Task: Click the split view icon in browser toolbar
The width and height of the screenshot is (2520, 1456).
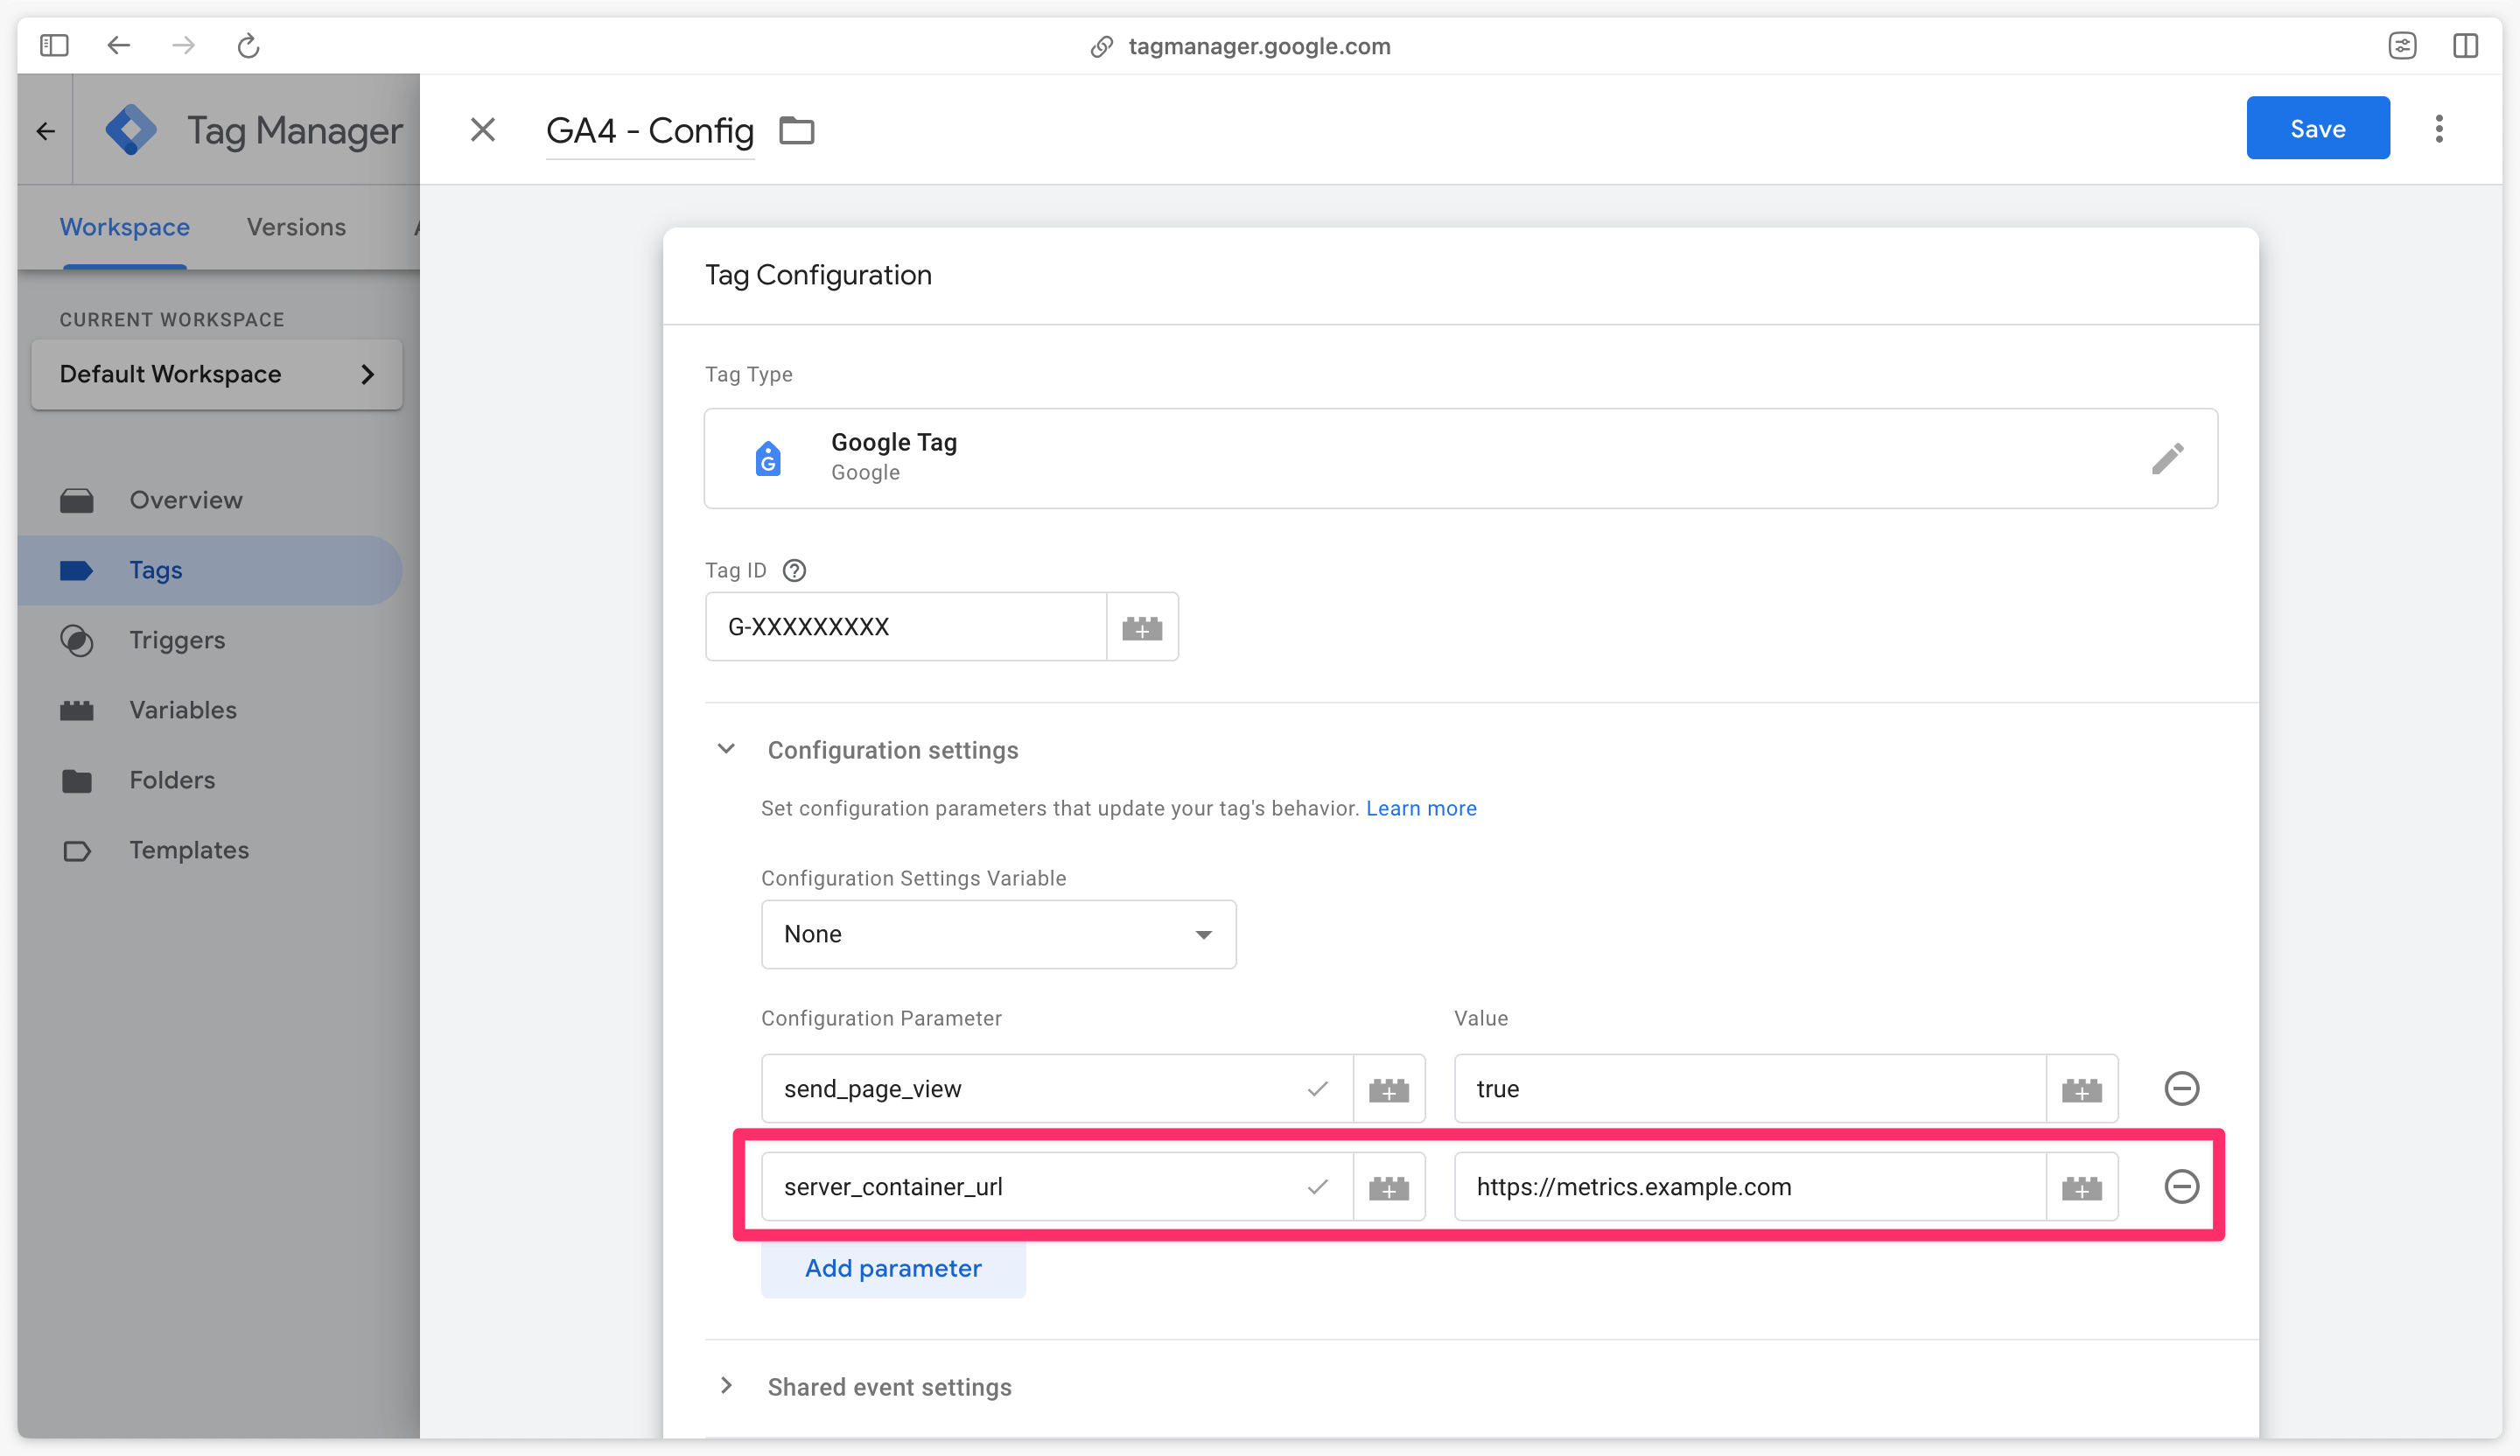Action: 2465,45
